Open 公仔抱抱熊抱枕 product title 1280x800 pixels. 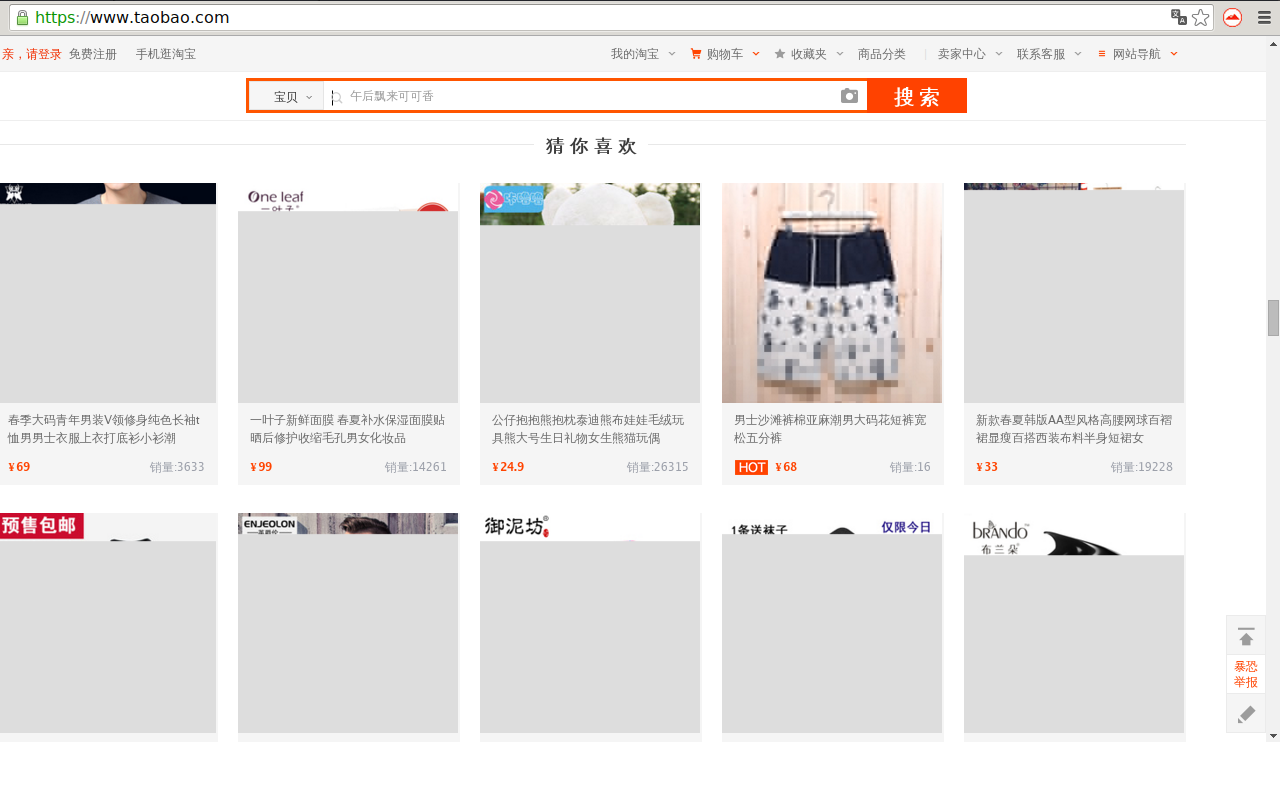588,429
